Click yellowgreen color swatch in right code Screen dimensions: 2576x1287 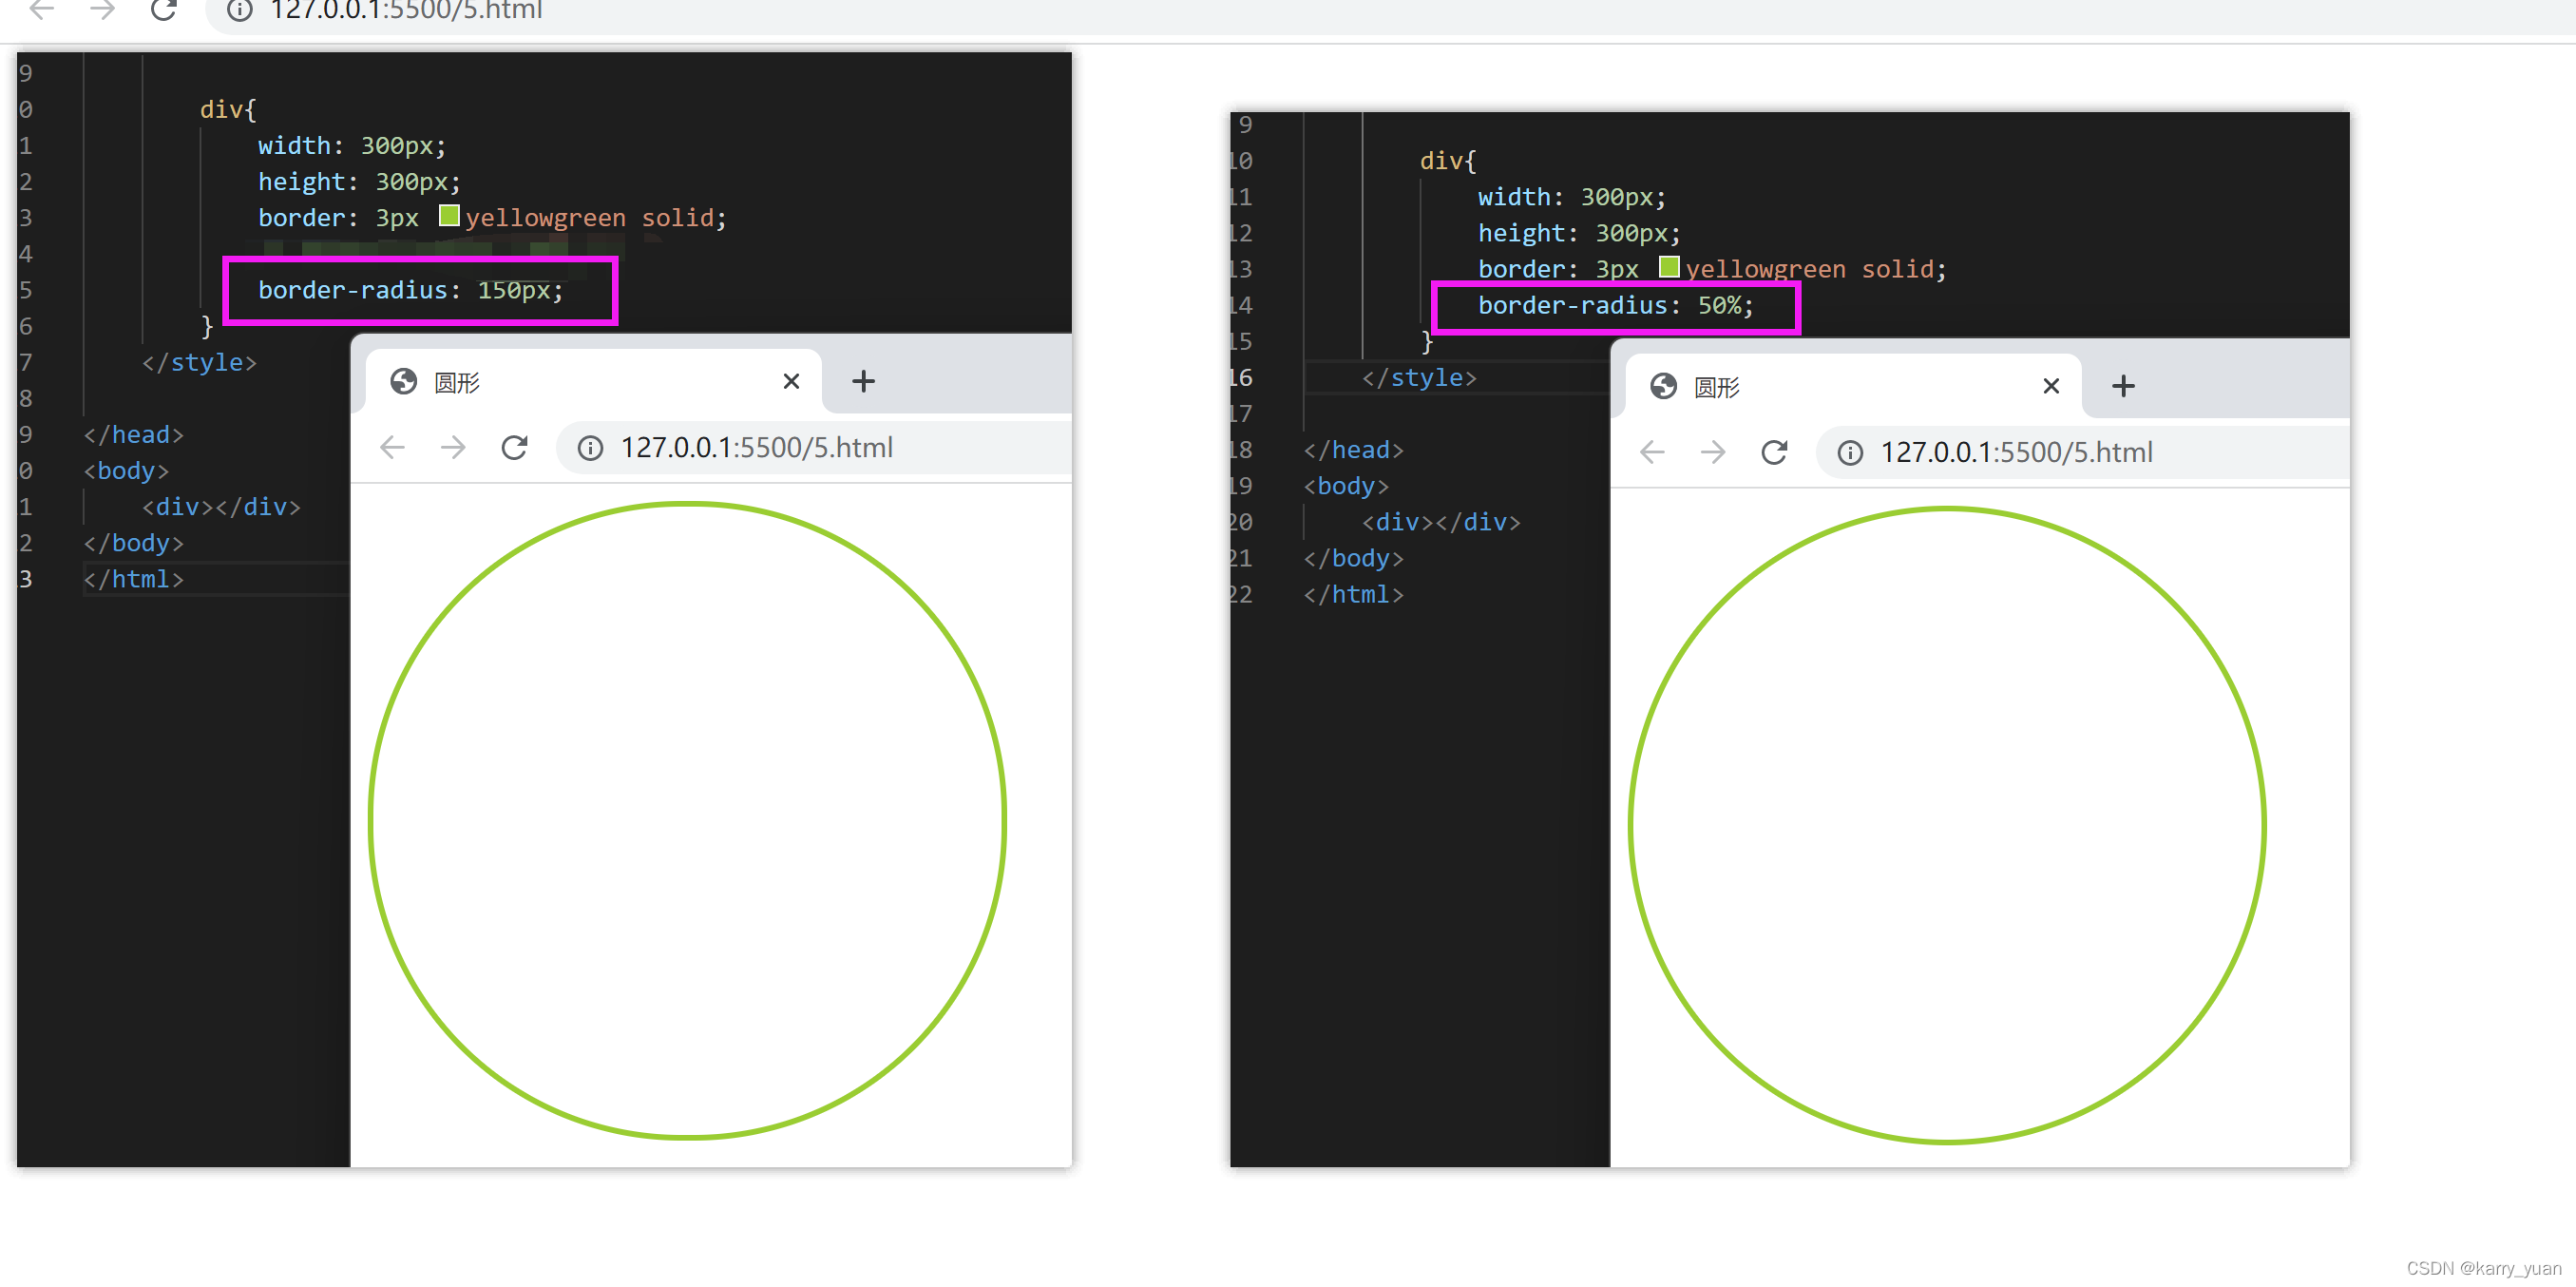1669,267
